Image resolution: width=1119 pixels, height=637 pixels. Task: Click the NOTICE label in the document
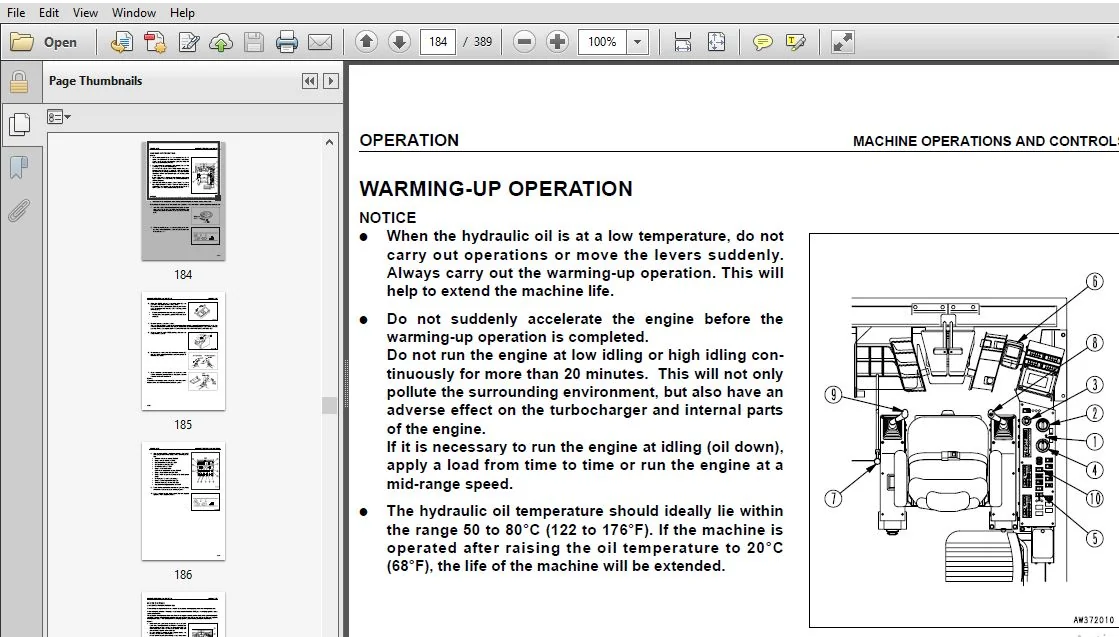tap(388, 218)
